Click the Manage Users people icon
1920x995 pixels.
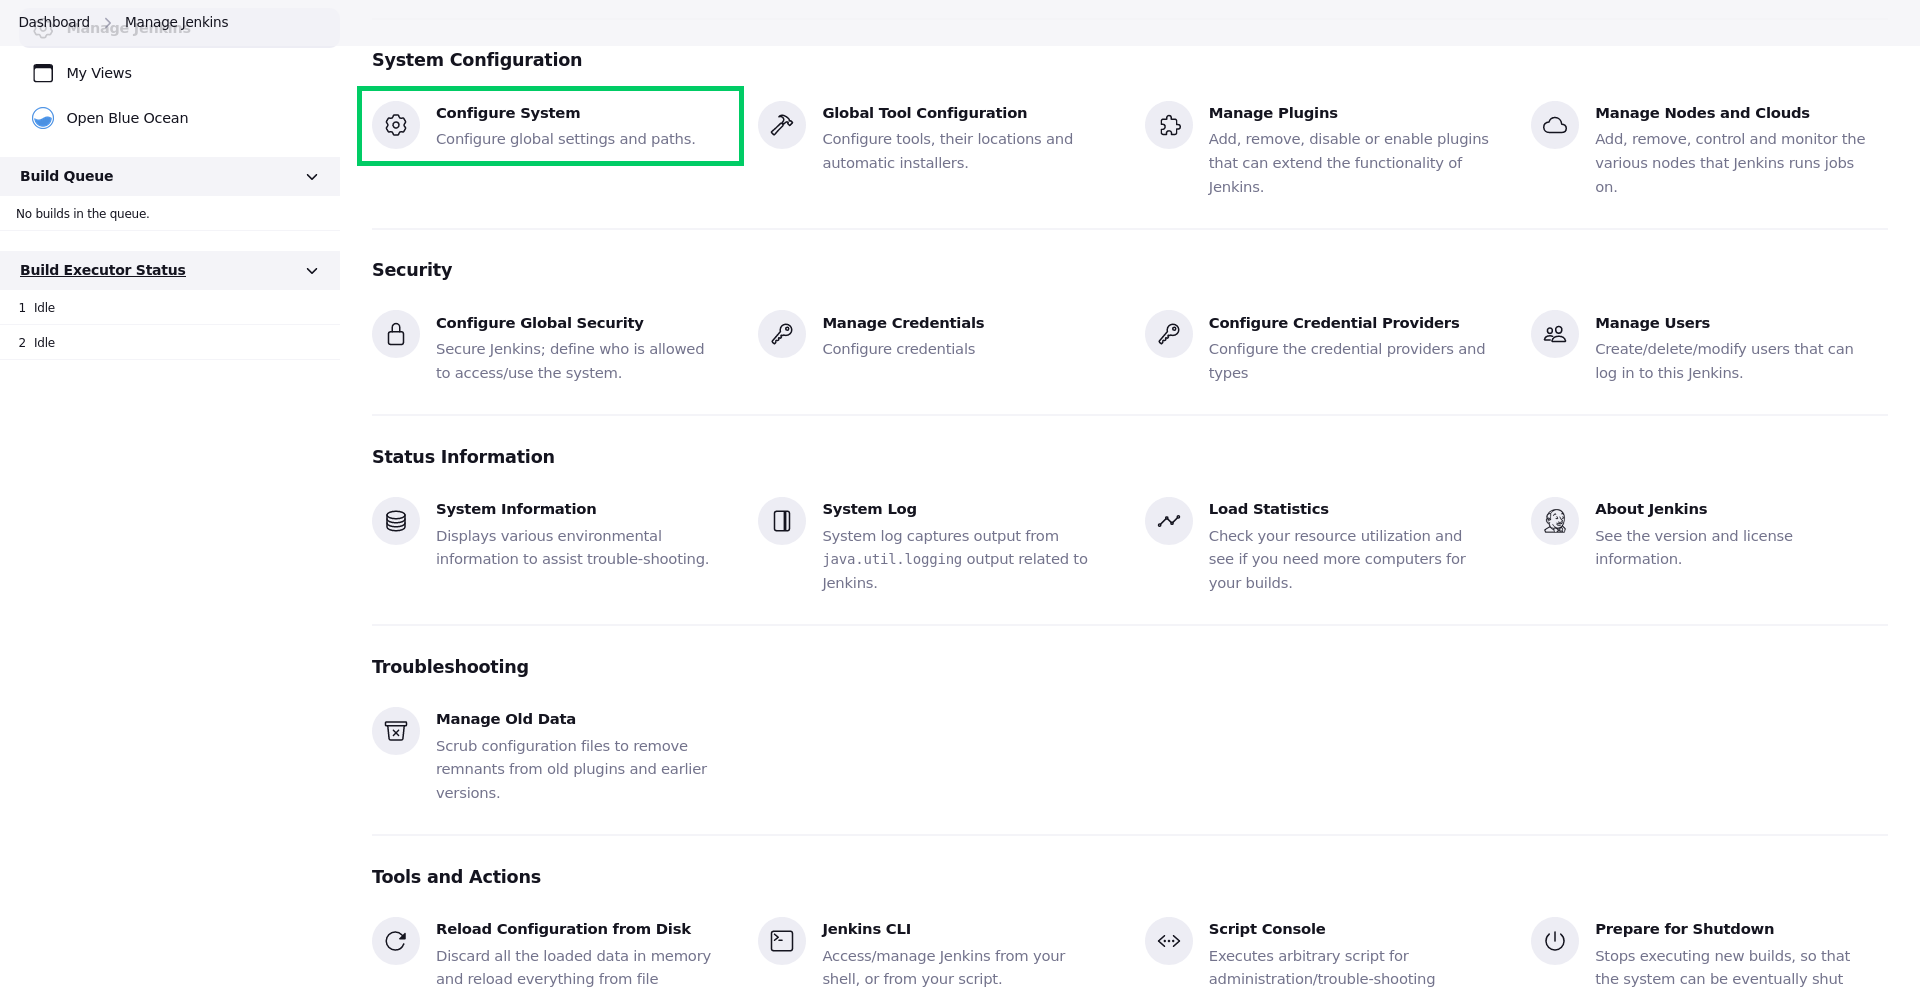click(x=1555, y=334)
